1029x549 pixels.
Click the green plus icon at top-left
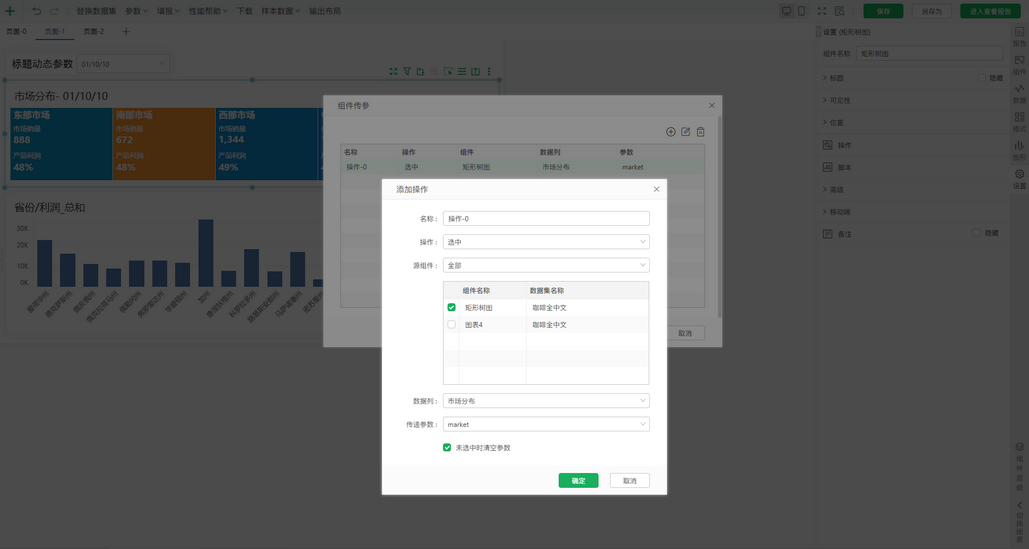click(10, 11)
